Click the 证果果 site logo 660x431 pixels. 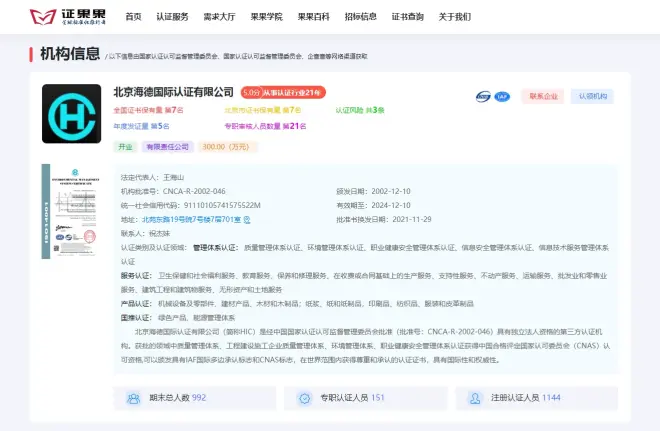click(x=66, y=17)
